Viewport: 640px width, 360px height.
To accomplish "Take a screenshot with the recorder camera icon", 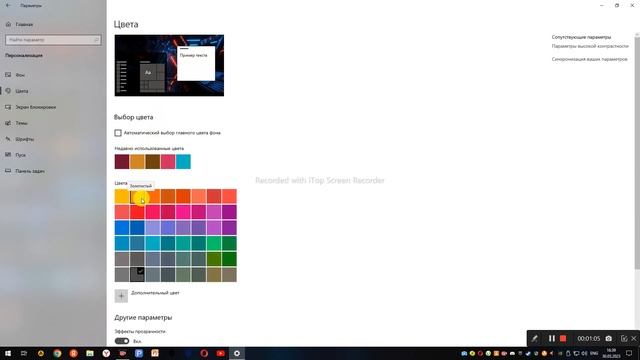I will (609, 338).
